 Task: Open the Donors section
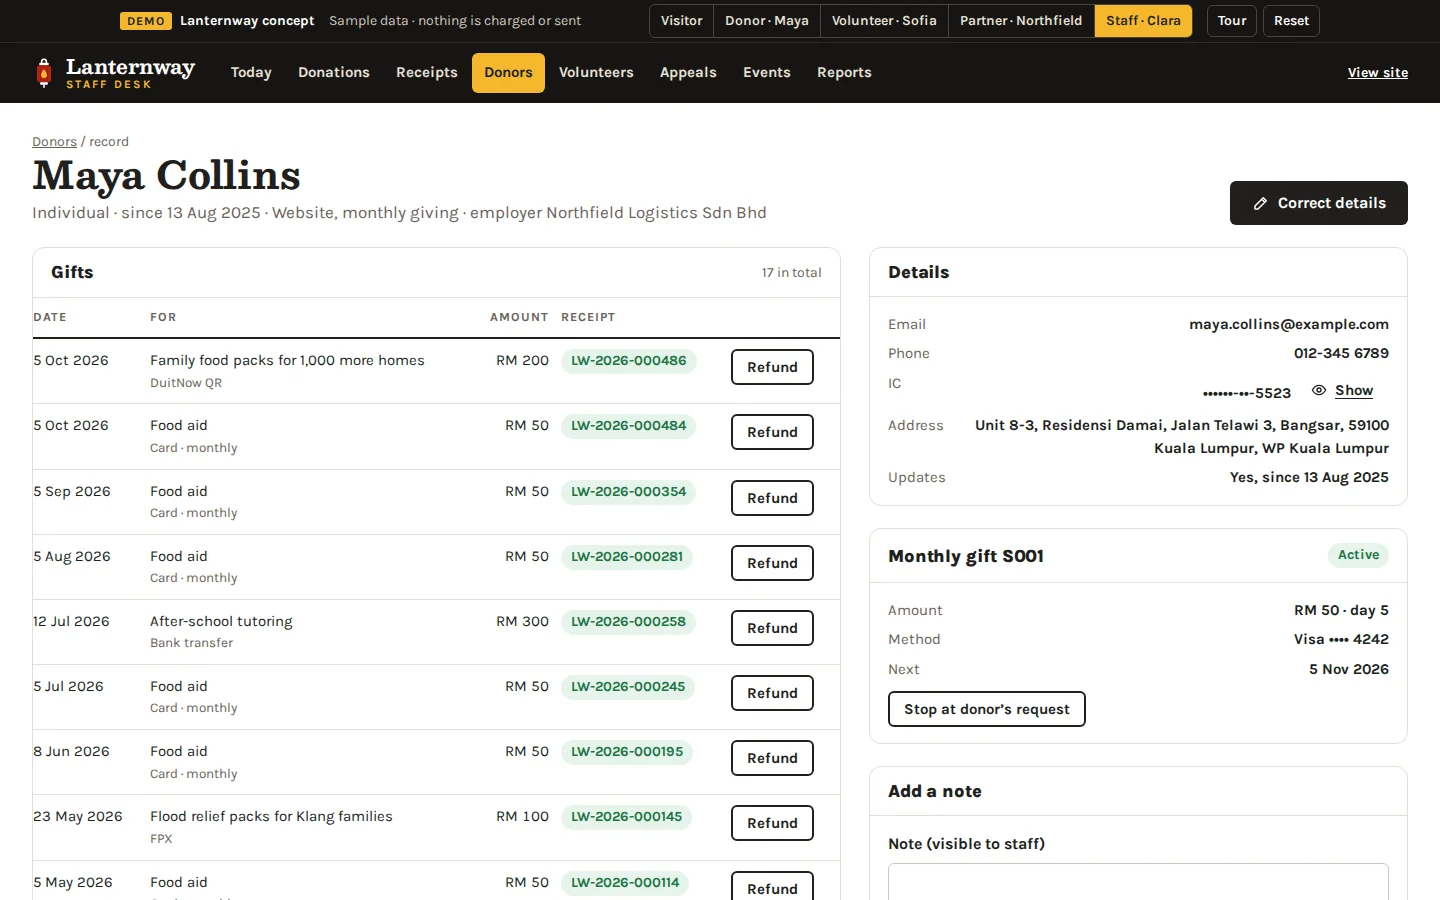click(508, 73)
